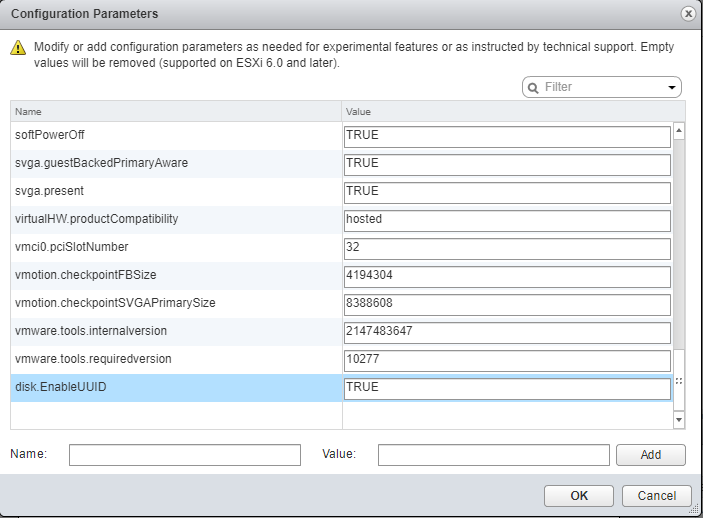Click the Cancel button

tap(657, 496)
